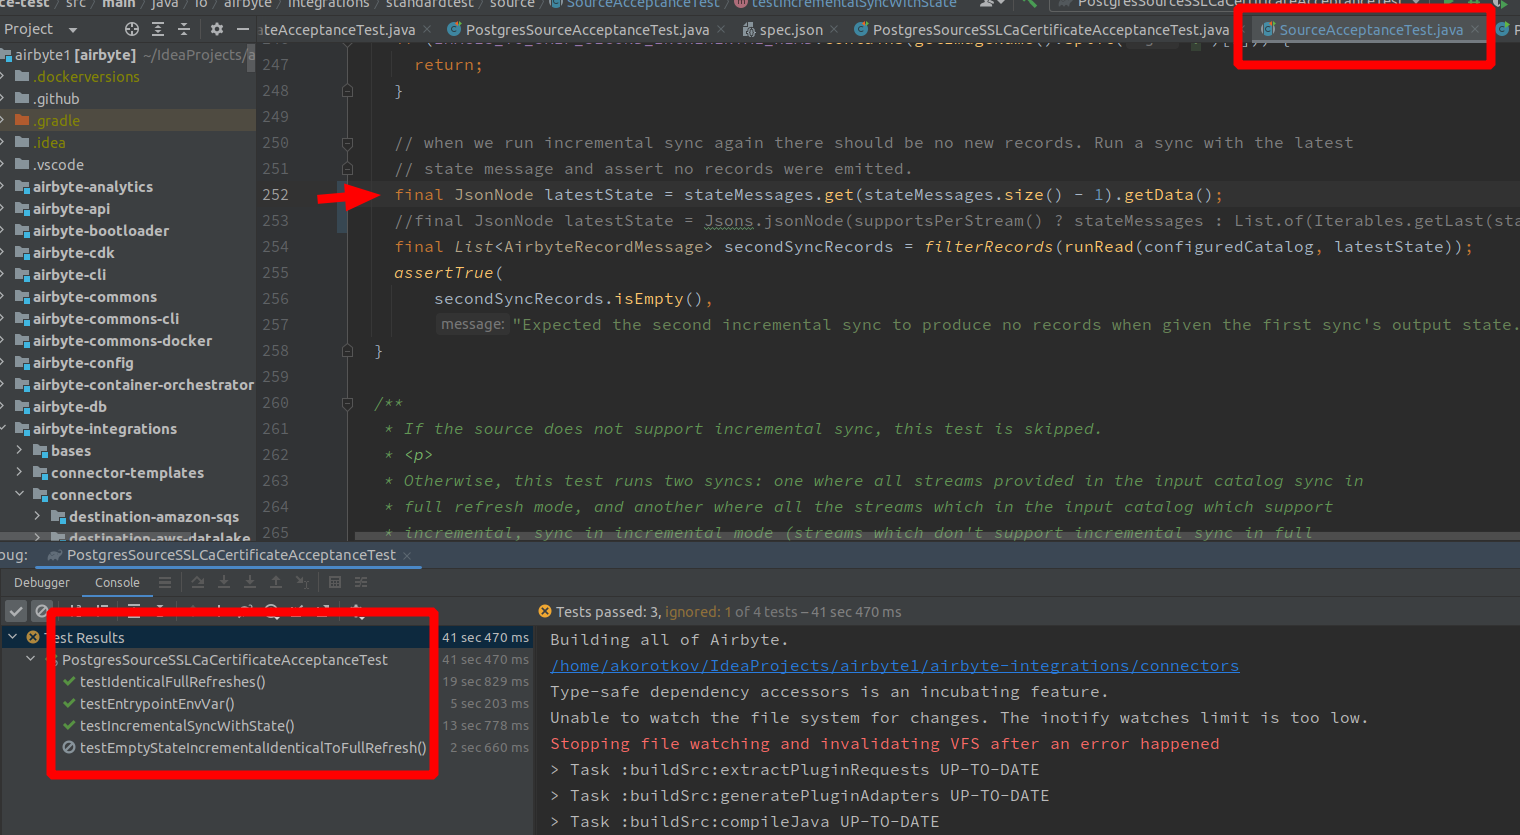The height and width of the screenshot is (835, 1520).
Task: Select the airbyte-integrations folder in tree
Action: 105,429
